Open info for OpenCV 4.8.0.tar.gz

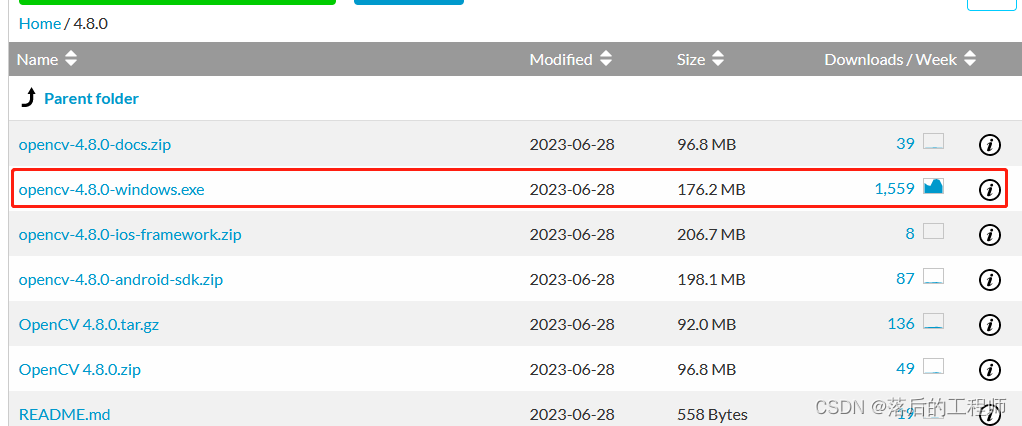989,324
